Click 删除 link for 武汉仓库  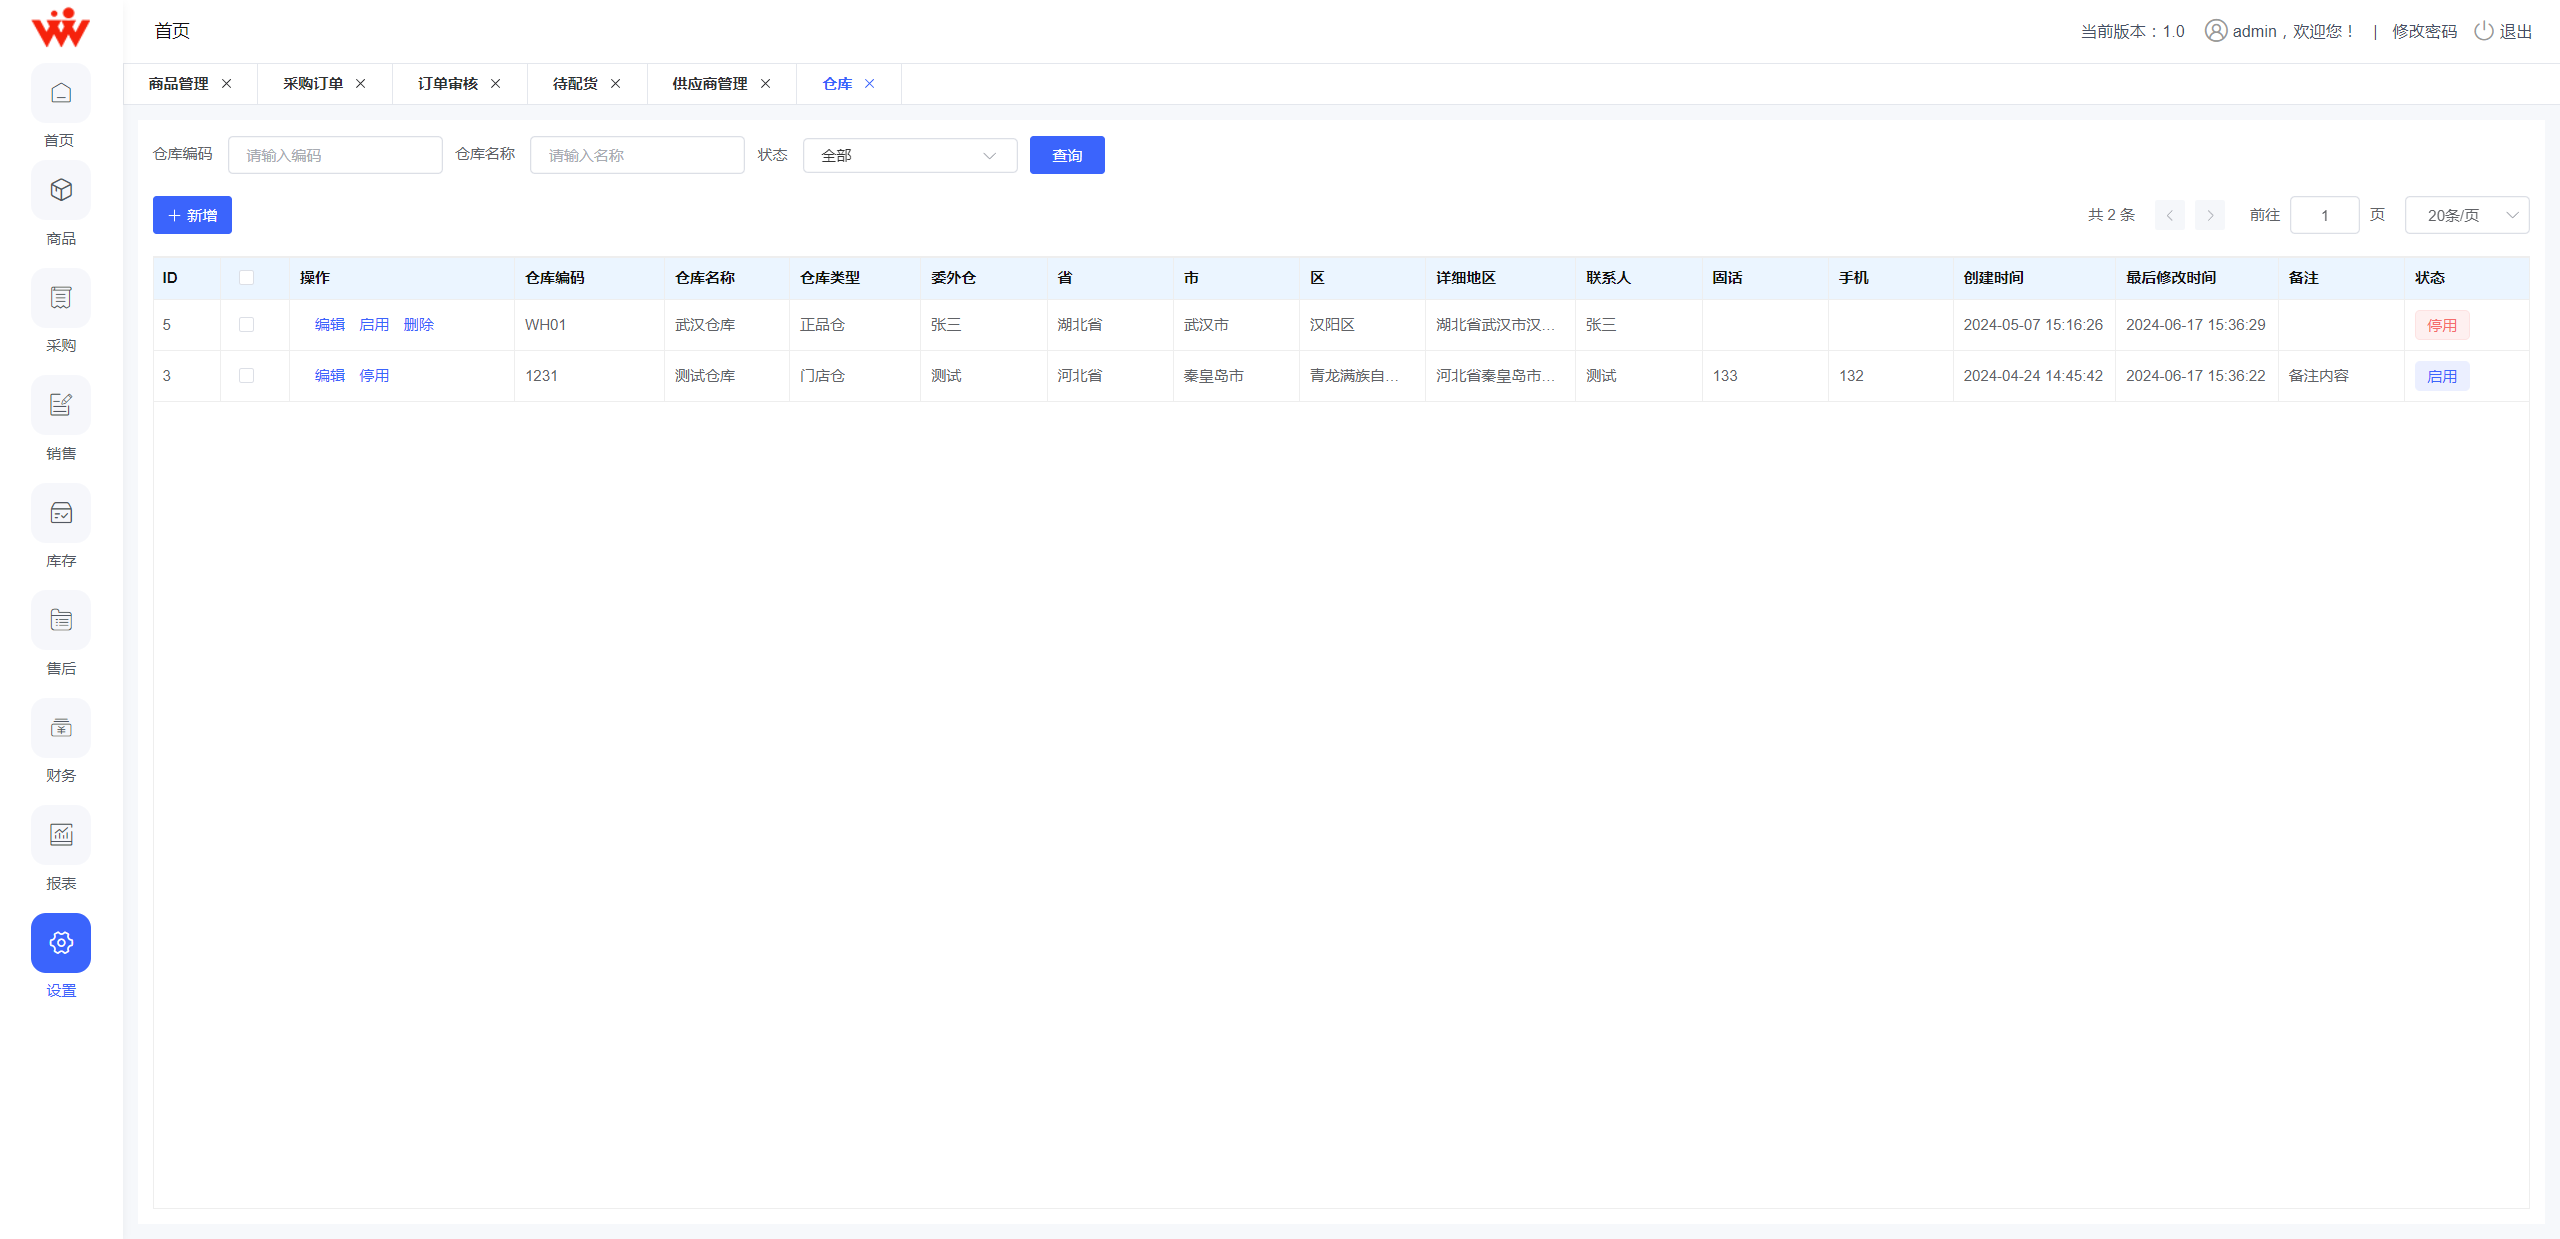[418, 324]
